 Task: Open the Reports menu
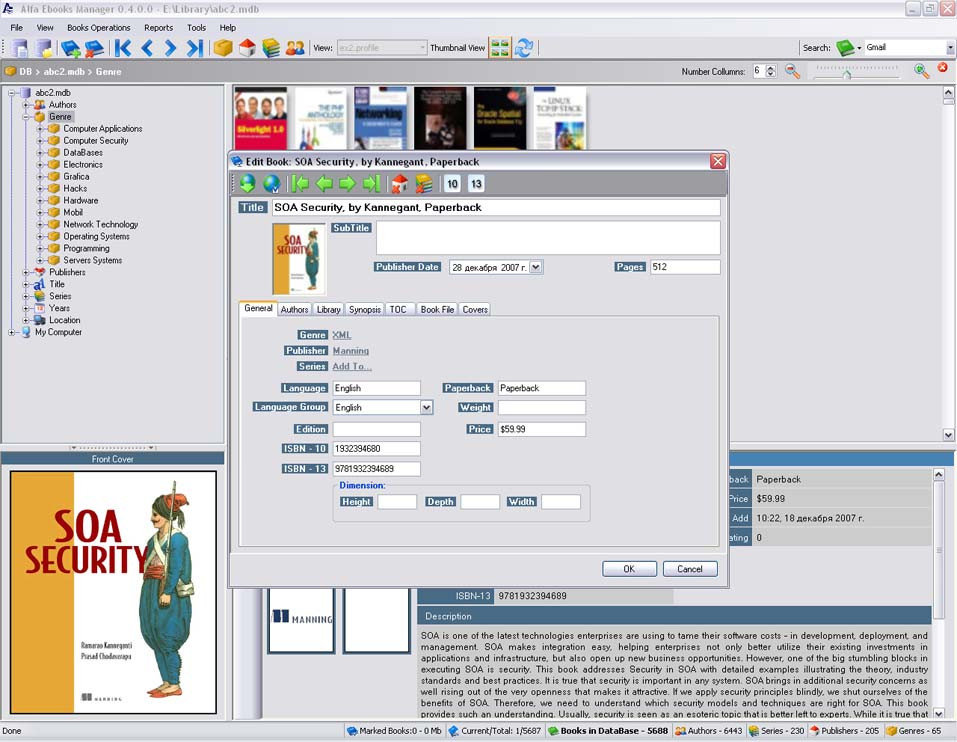(158, 27)
